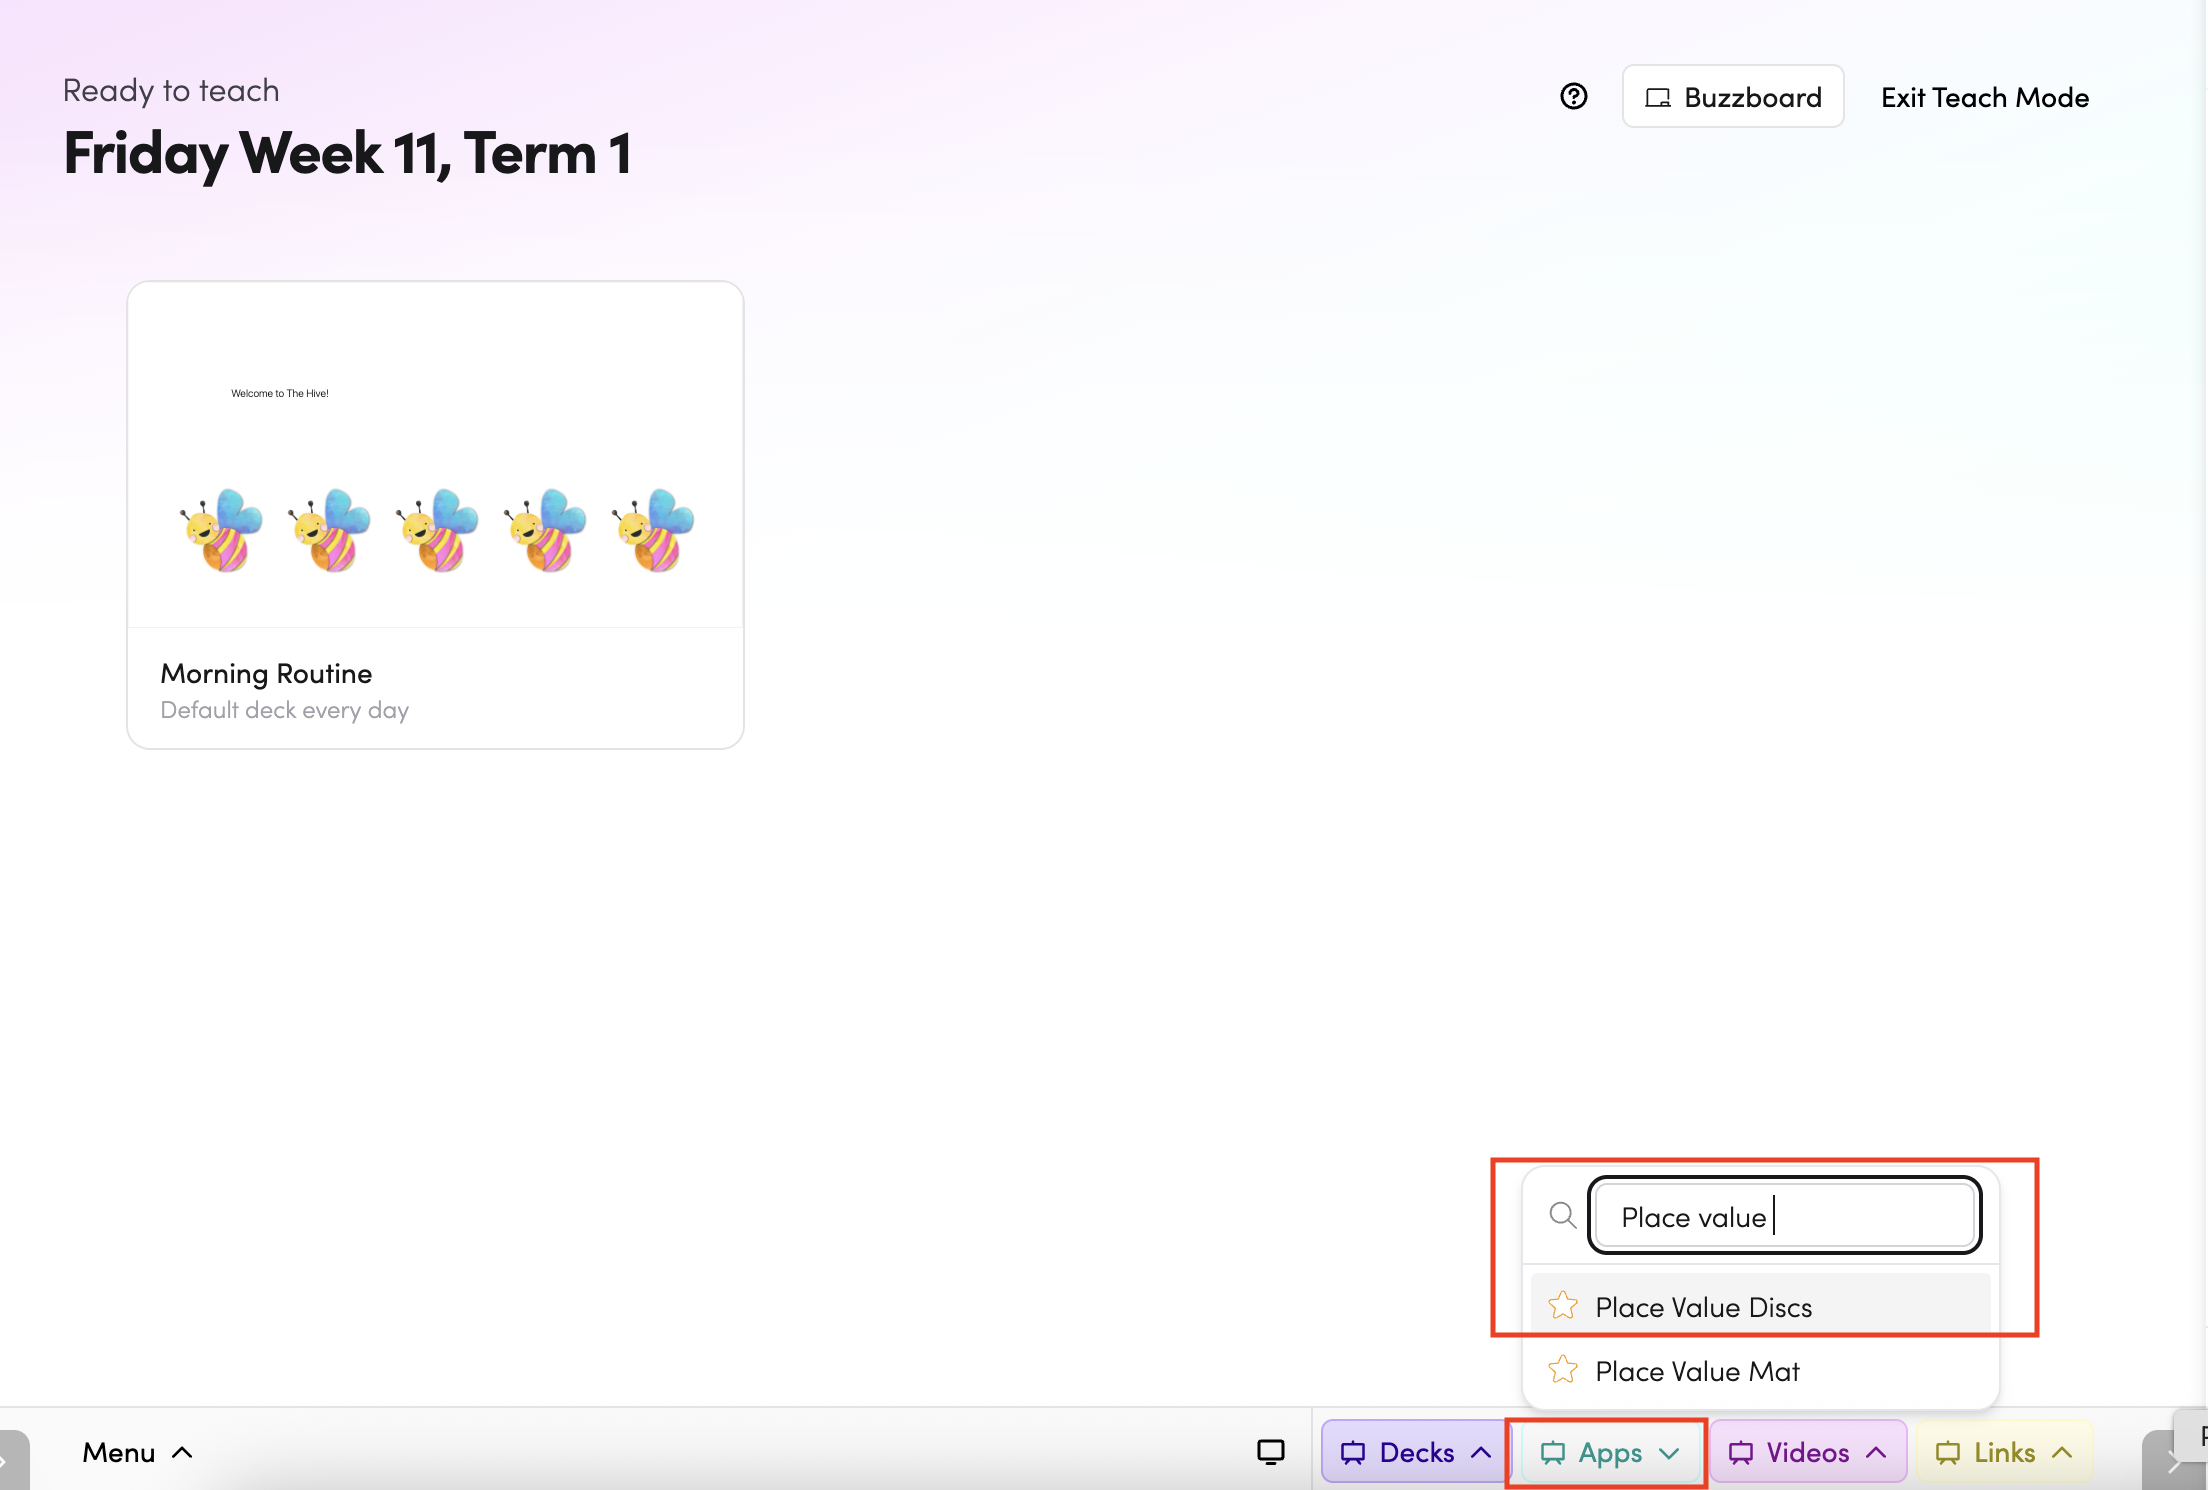Click the Morning Routine title text

pyautogui.click(x=266, y=673)
